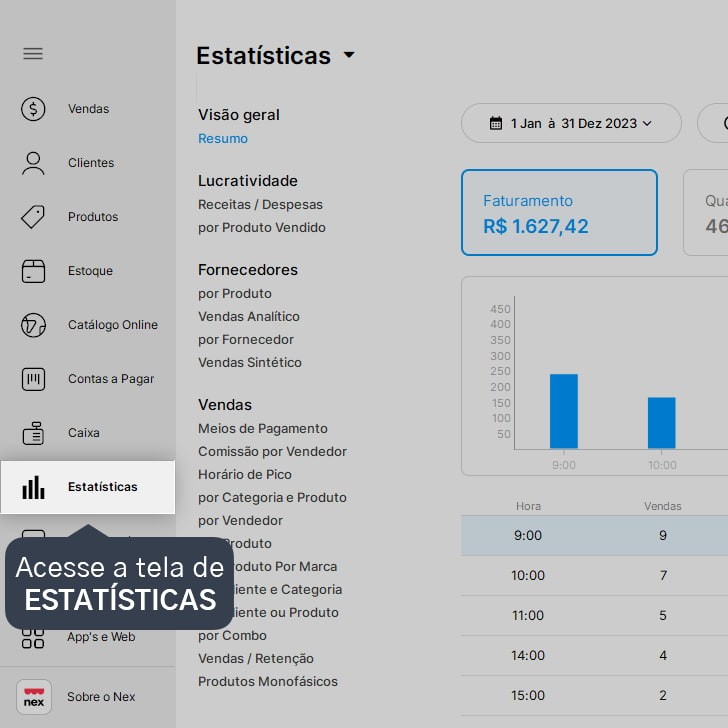Click the Caixa register icon

tap(33, 433)
